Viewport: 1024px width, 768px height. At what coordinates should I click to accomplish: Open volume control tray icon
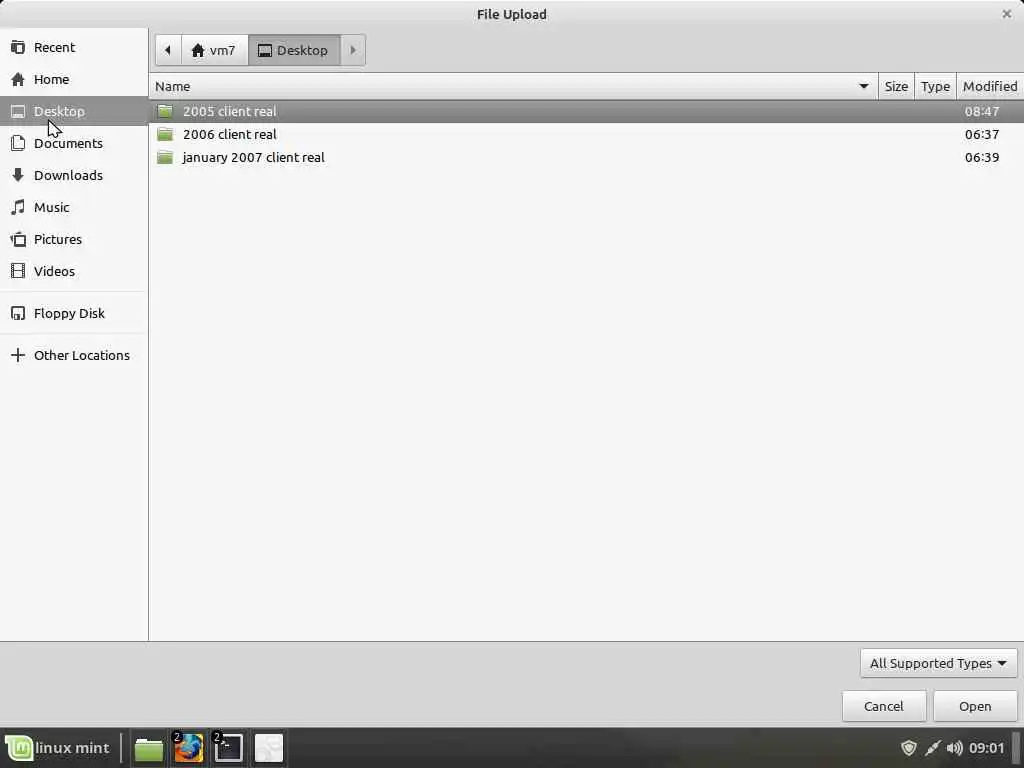point(954,748)
